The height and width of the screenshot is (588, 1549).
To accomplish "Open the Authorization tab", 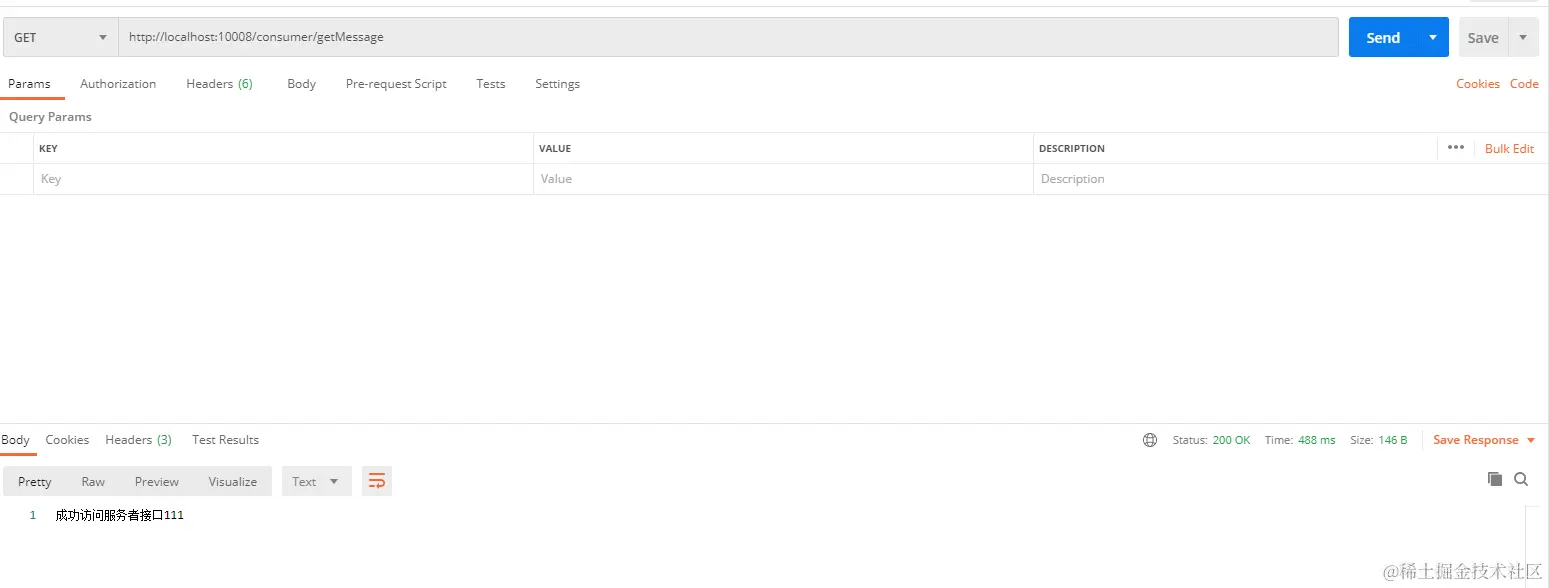I will (x=118, y=84).
